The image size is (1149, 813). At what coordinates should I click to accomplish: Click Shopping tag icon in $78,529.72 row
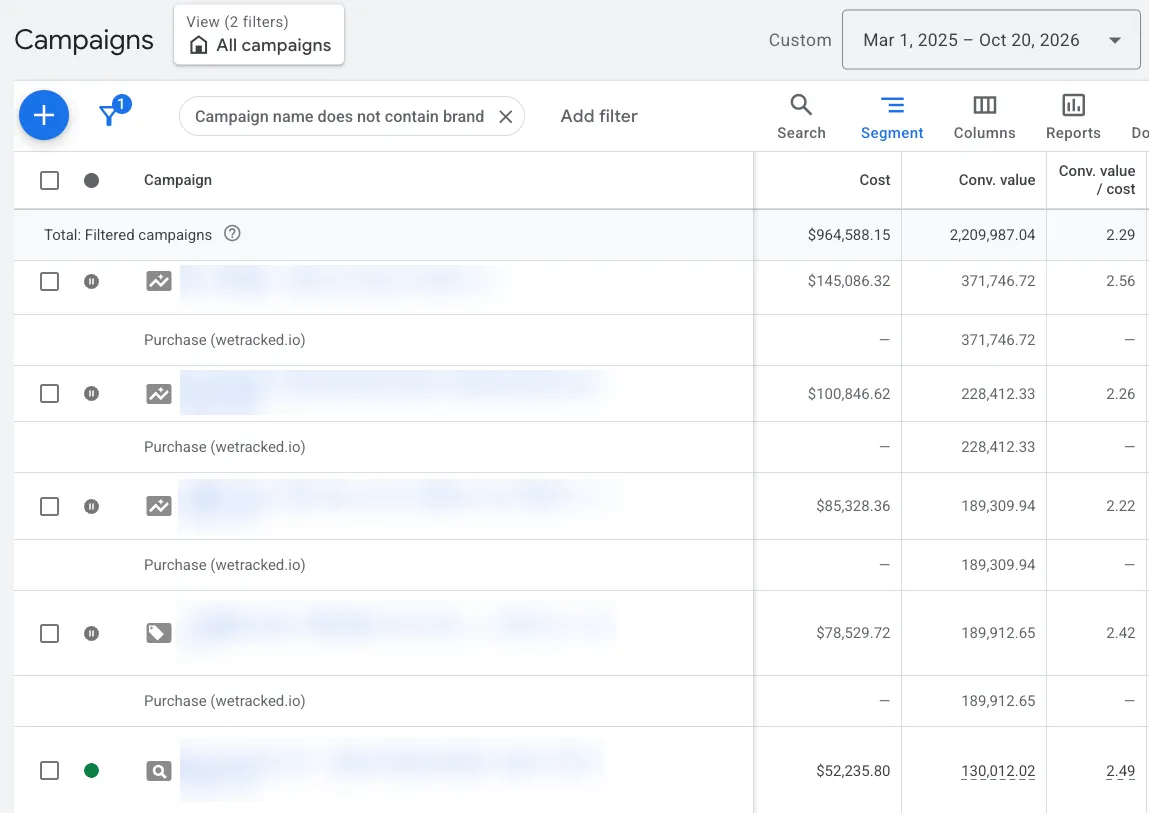point(159,633)
